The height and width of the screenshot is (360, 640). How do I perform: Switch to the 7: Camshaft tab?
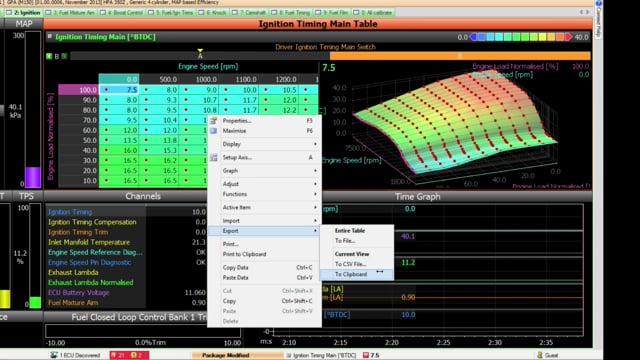pos(249,13)
